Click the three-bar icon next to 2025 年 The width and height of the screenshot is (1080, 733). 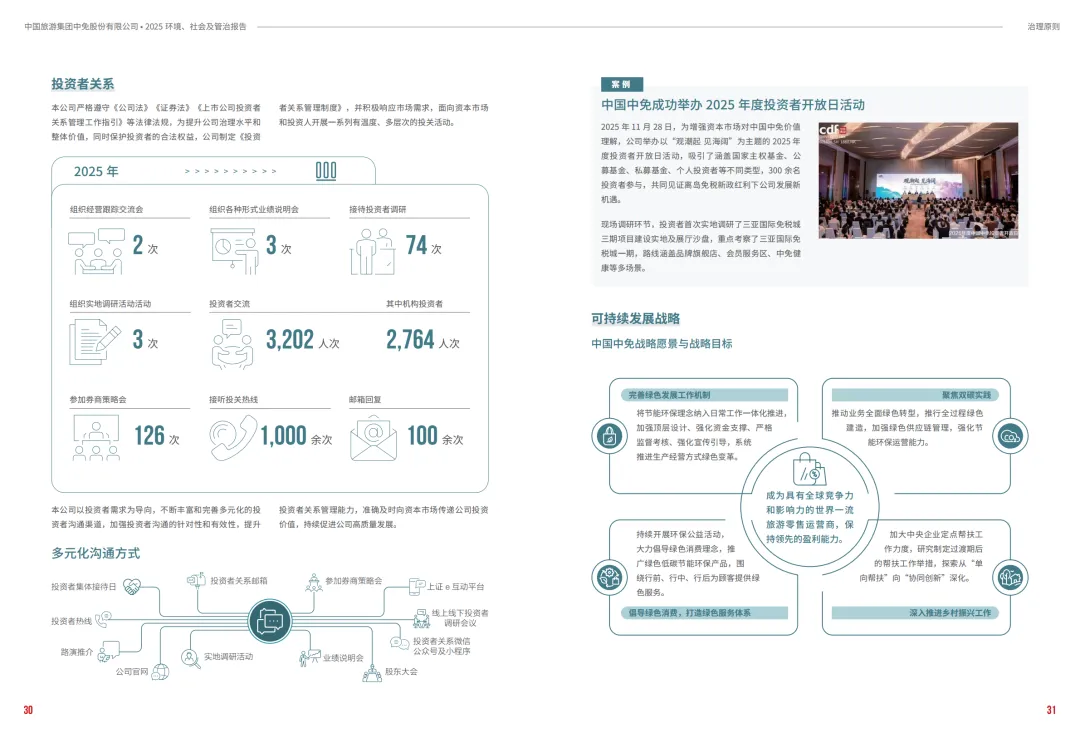[326, 171]
